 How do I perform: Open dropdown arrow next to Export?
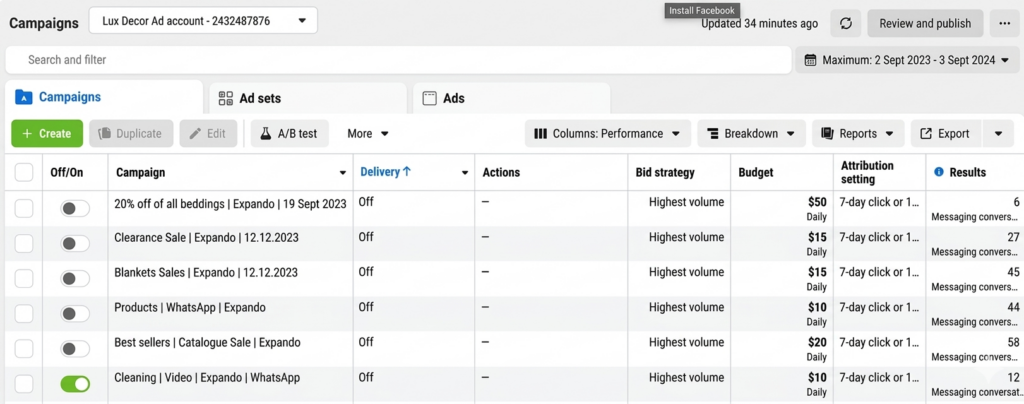pos(997,134)
